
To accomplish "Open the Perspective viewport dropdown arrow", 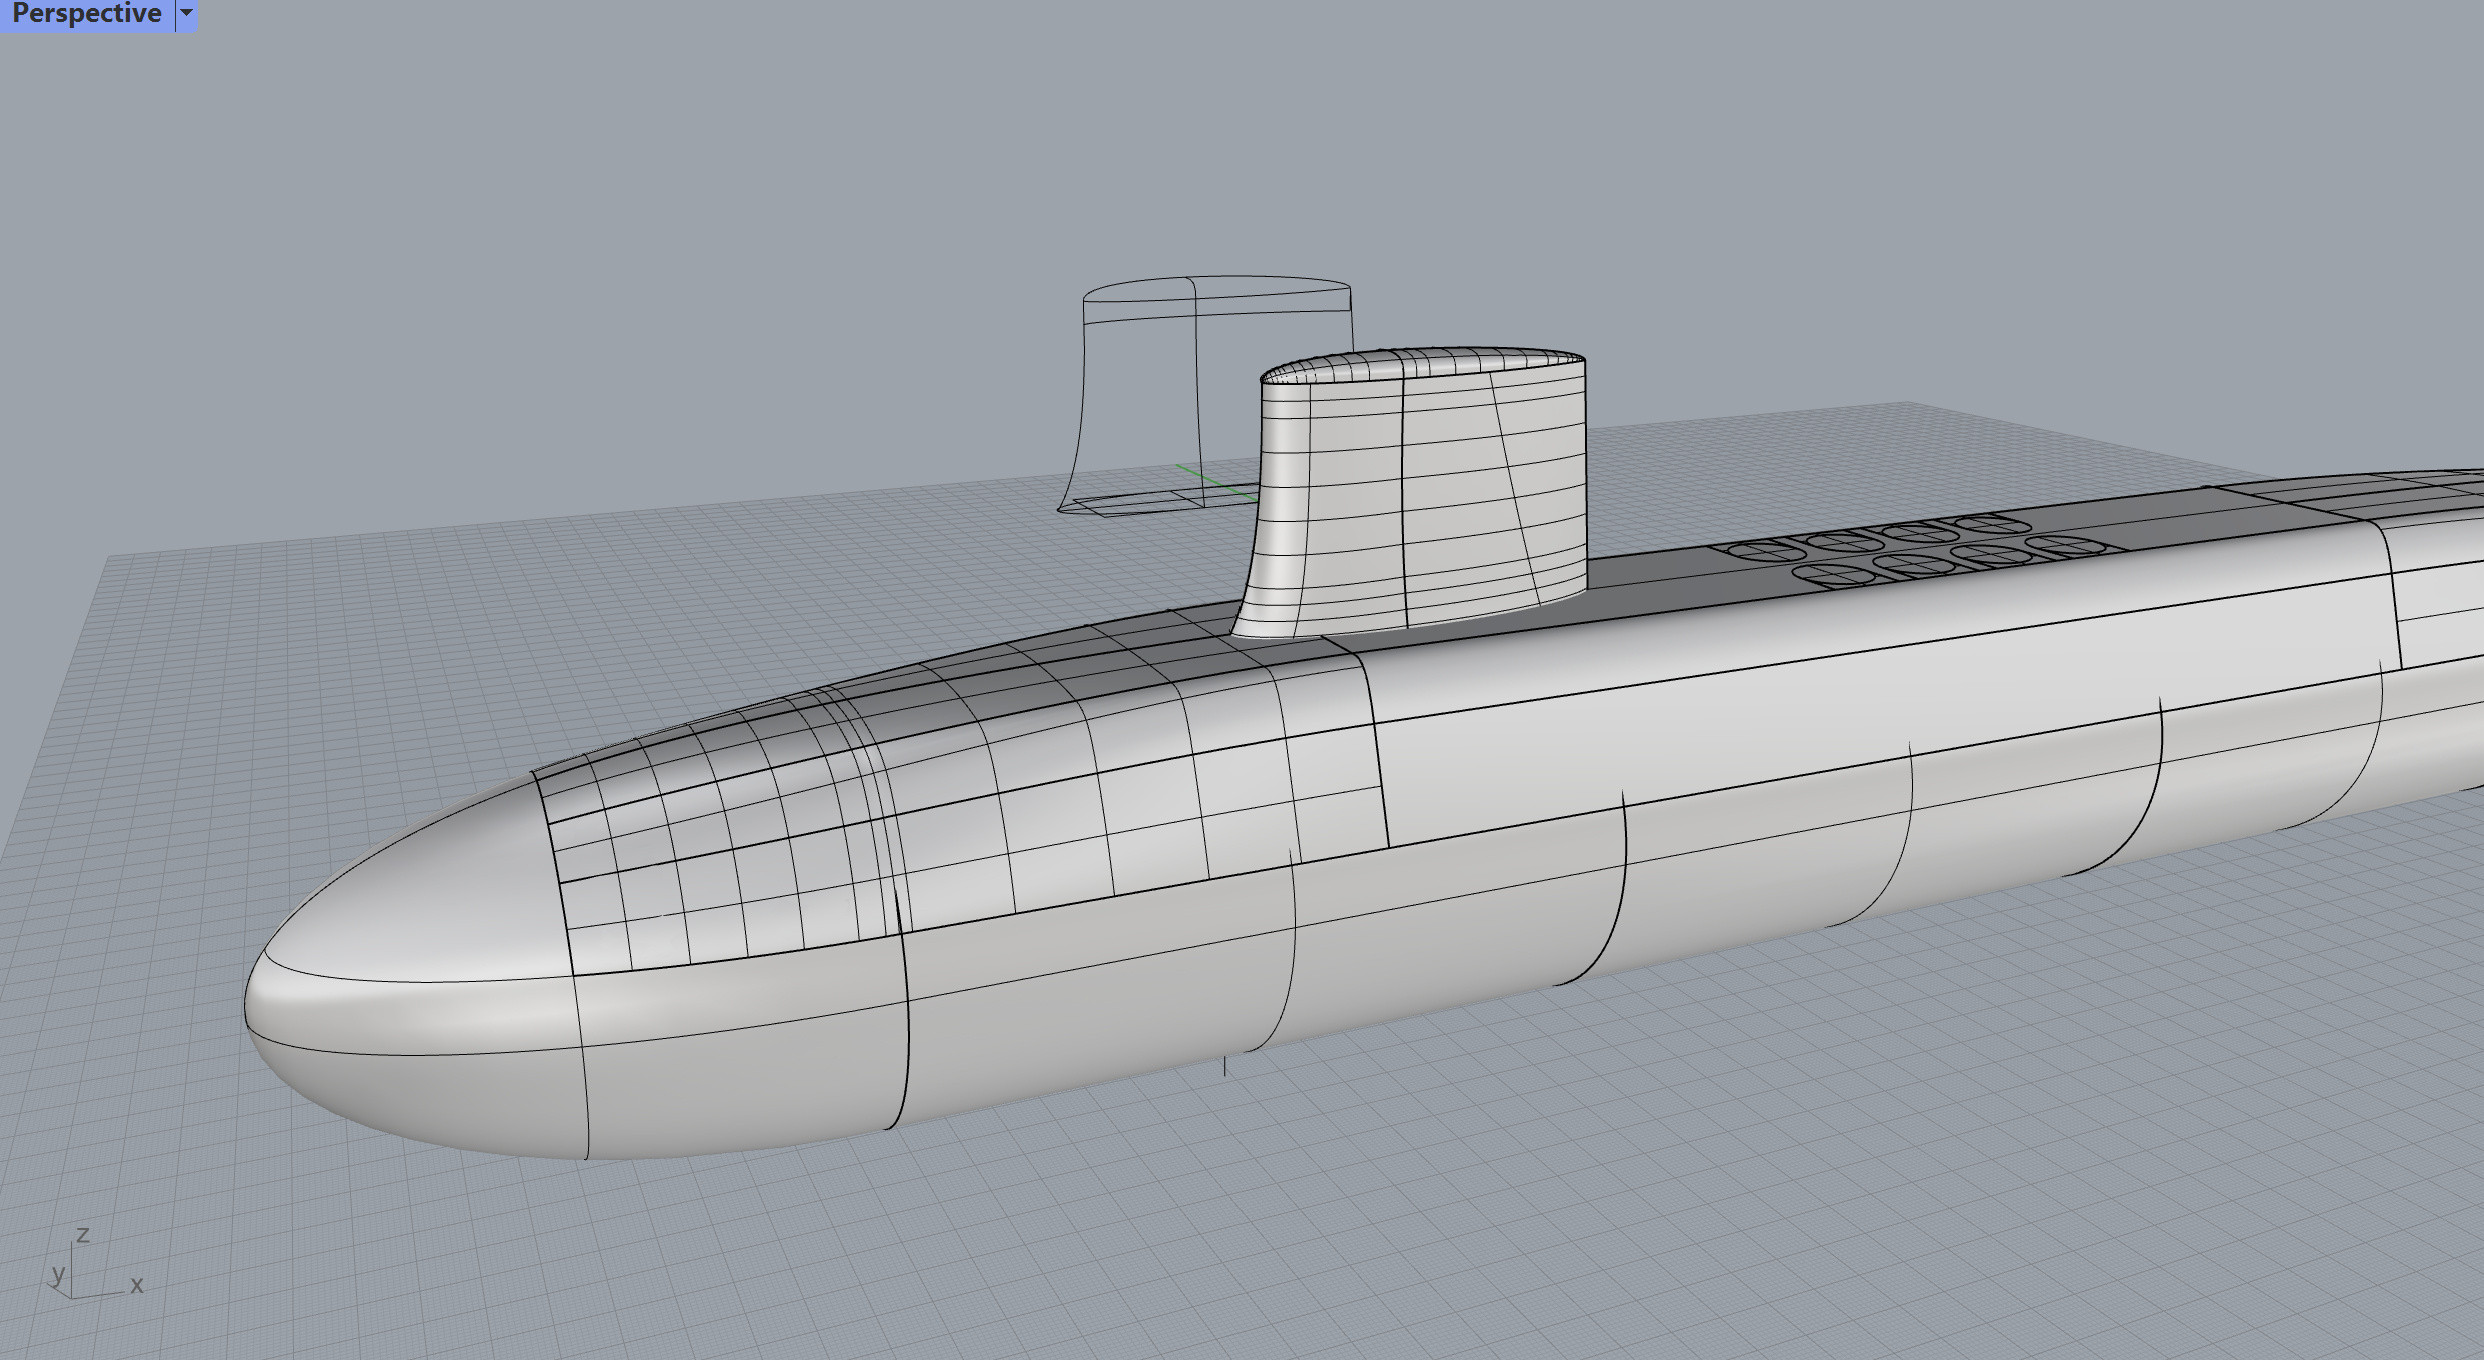I will click(186, 14).
